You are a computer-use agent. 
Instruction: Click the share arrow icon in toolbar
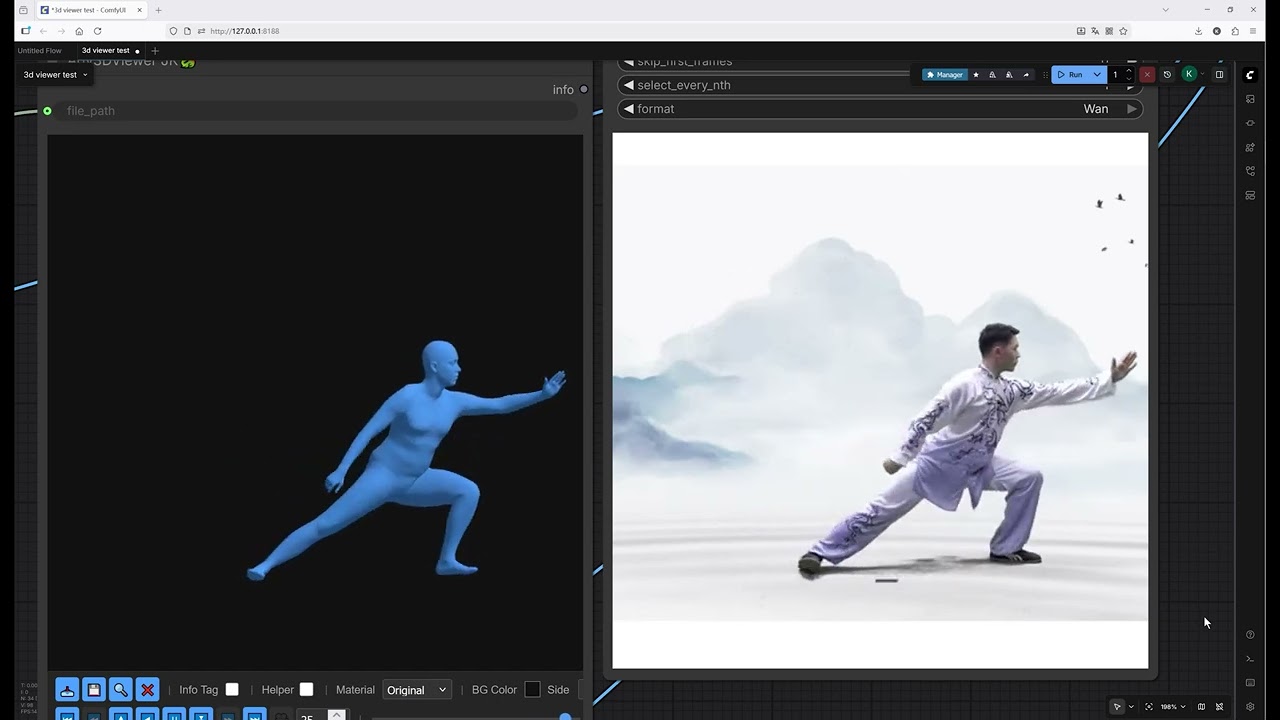coord(1026,75)
